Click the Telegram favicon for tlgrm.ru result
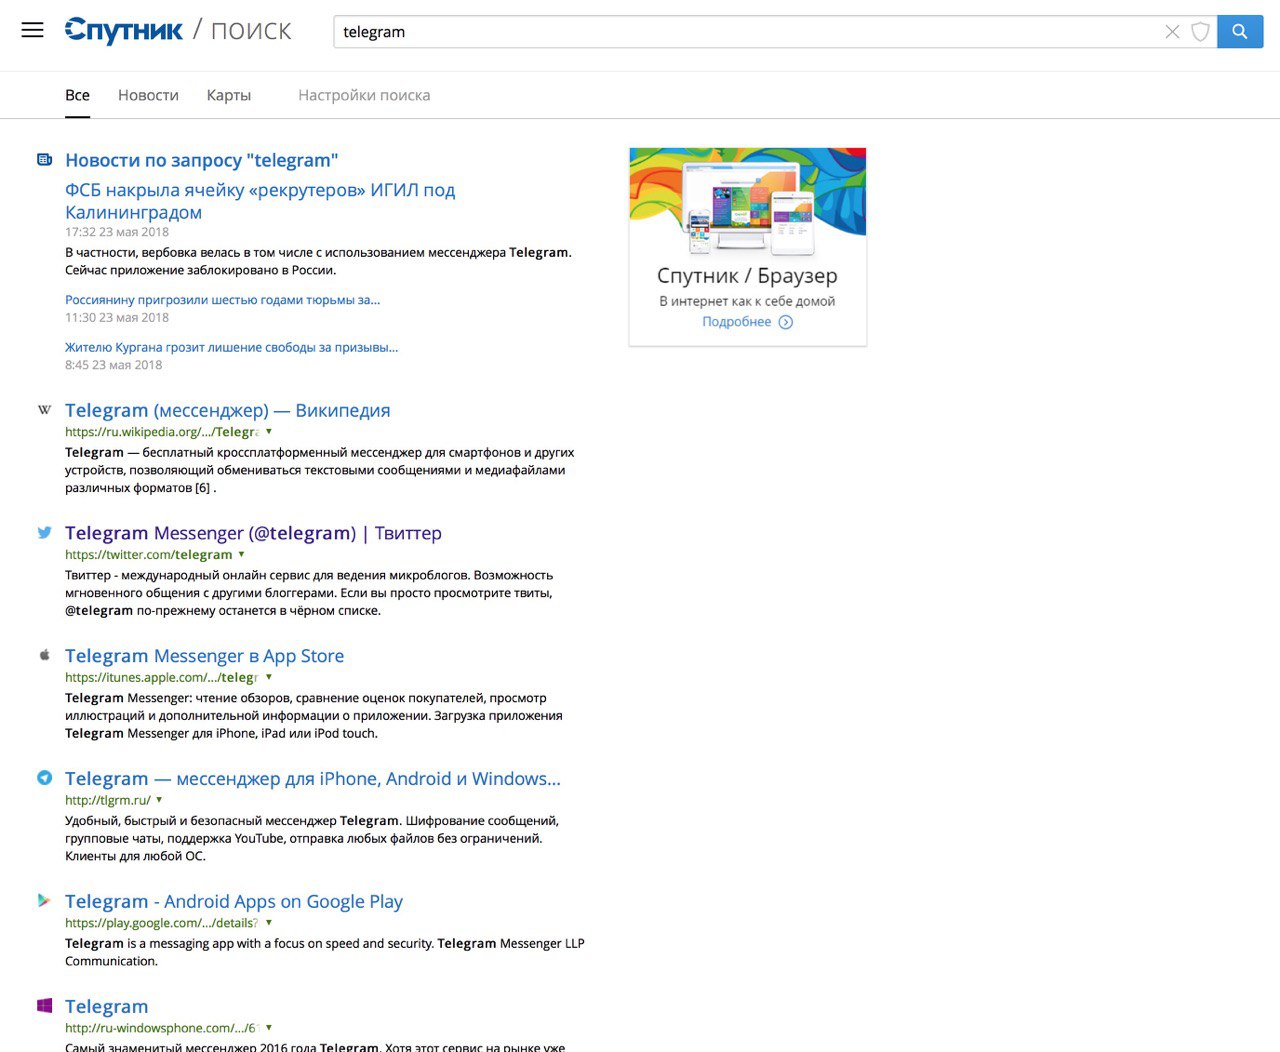 click(44, 778)
